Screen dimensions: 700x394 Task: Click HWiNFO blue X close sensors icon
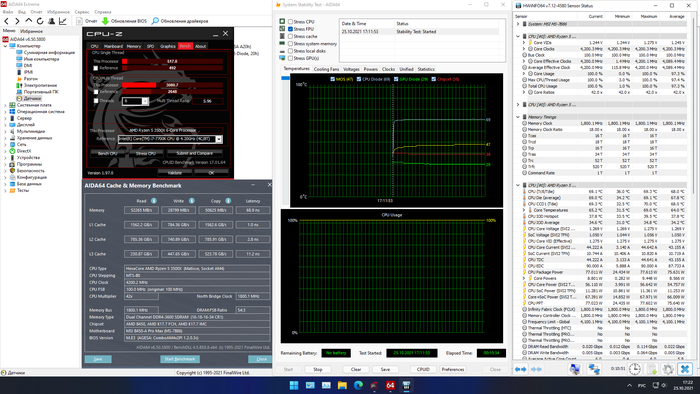tap(684, 369)
